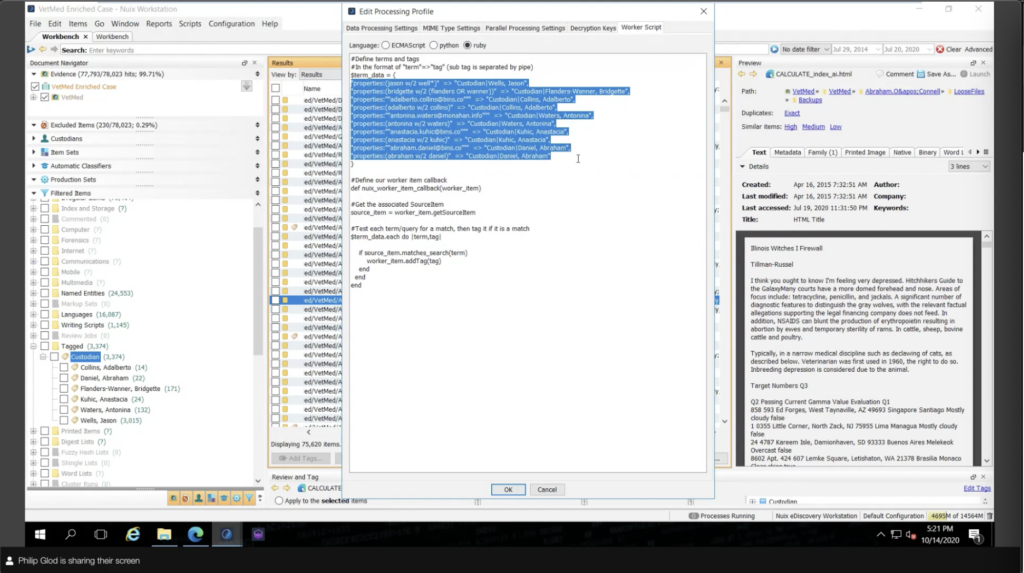Undock the Preview panel
This screenshot has height=573, width=1024.
point(973,63)
